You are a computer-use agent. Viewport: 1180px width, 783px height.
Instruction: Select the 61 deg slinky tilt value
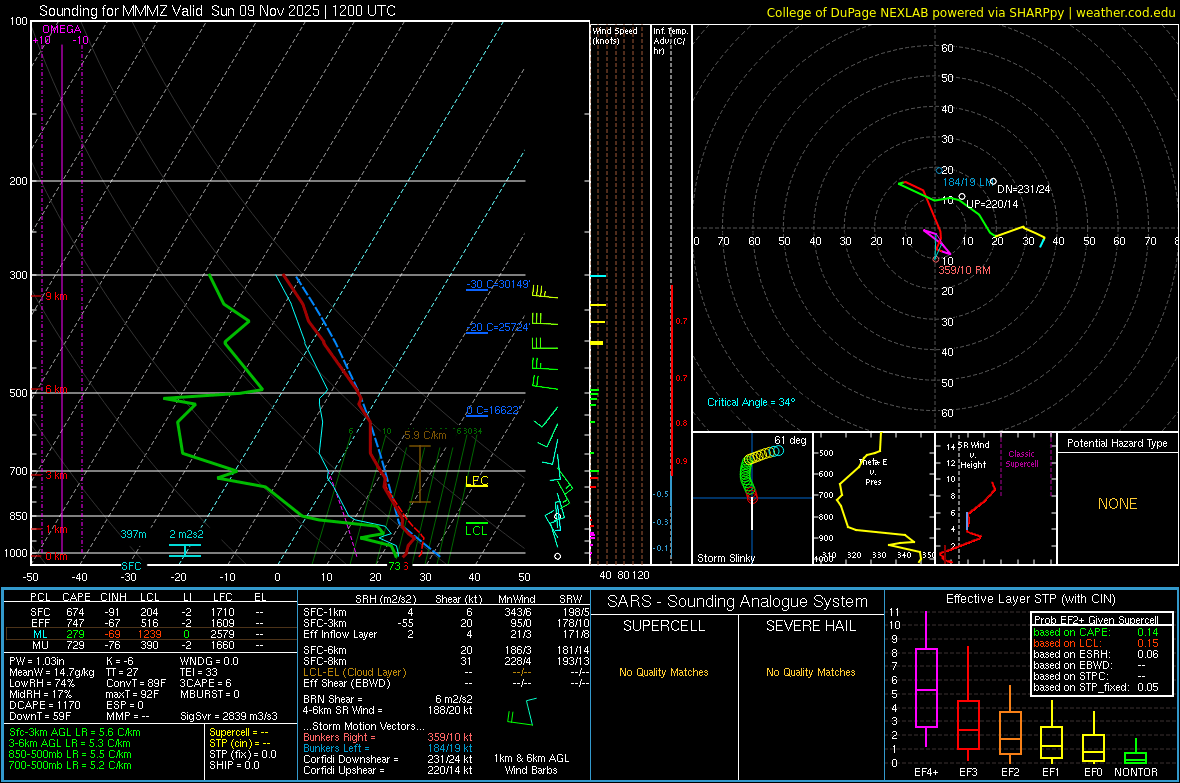[x=790, y=440]
